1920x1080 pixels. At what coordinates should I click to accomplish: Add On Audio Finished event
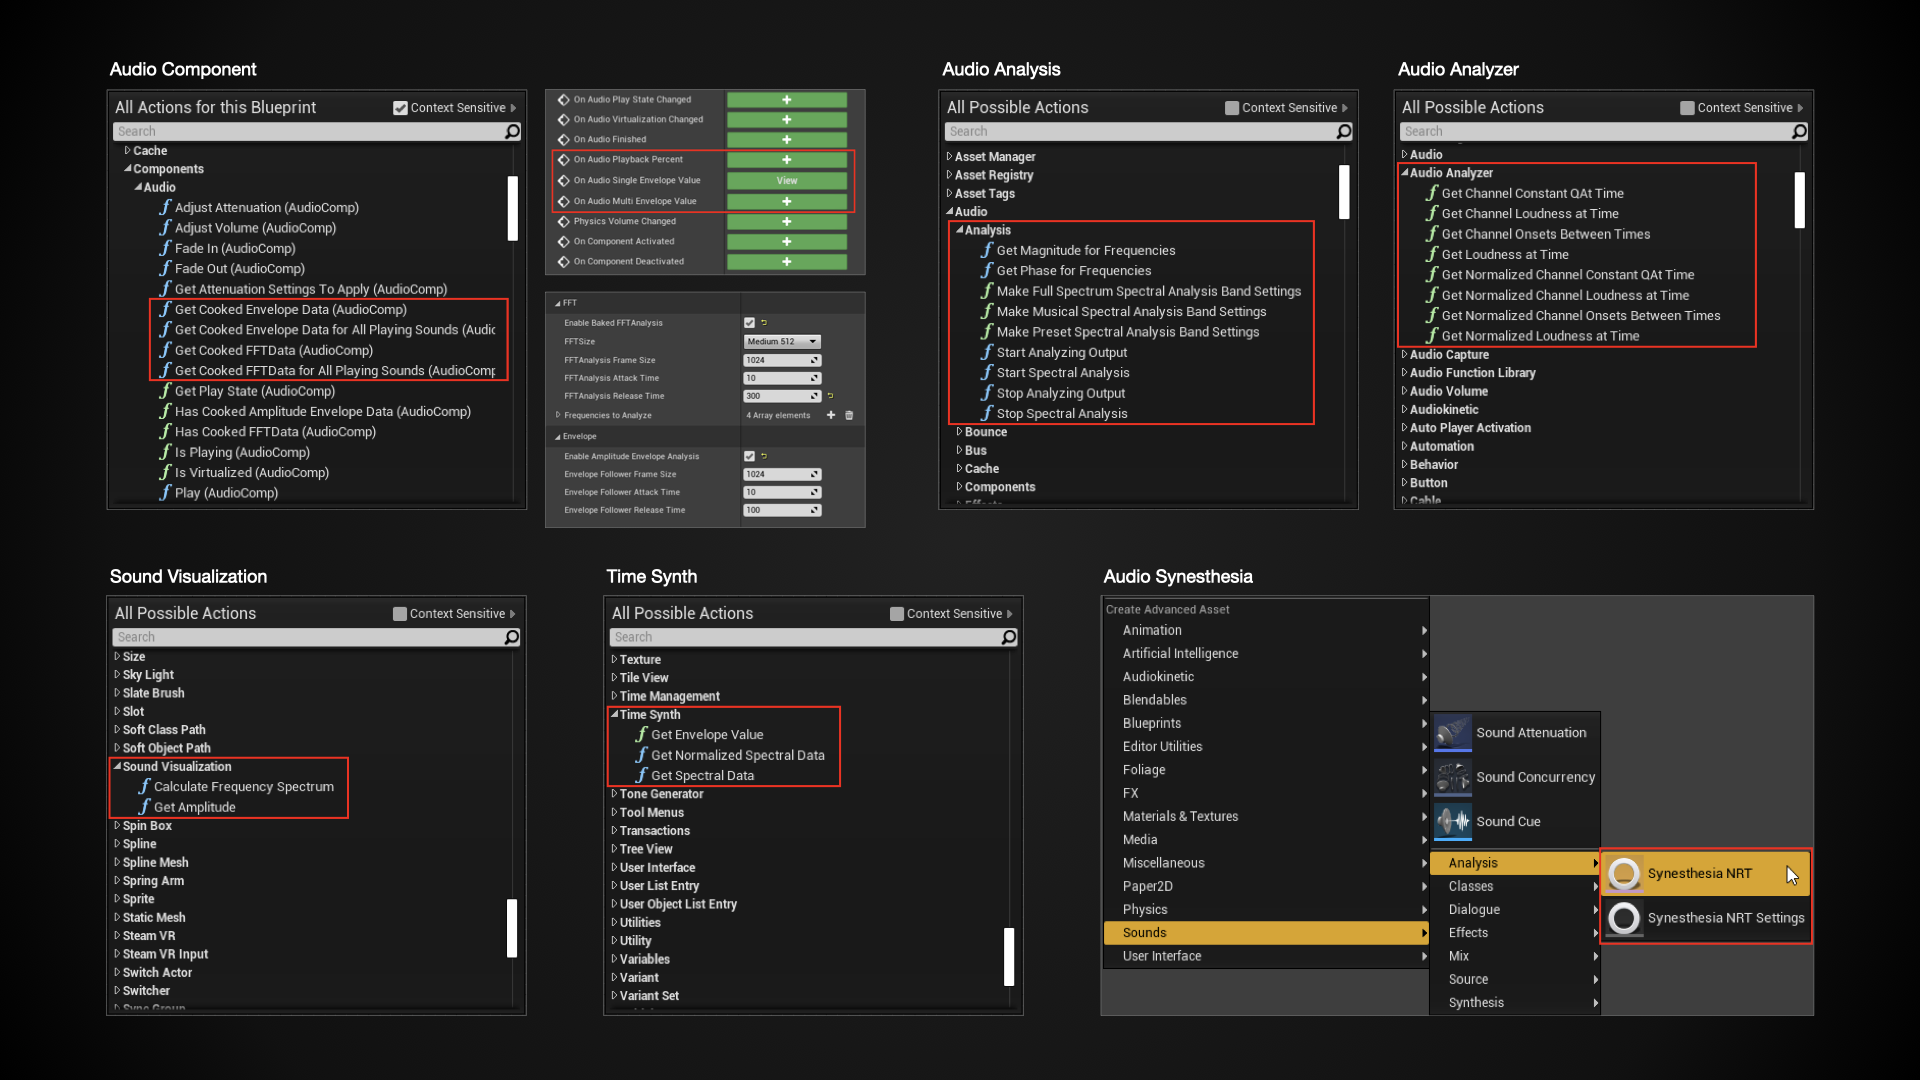786,140
